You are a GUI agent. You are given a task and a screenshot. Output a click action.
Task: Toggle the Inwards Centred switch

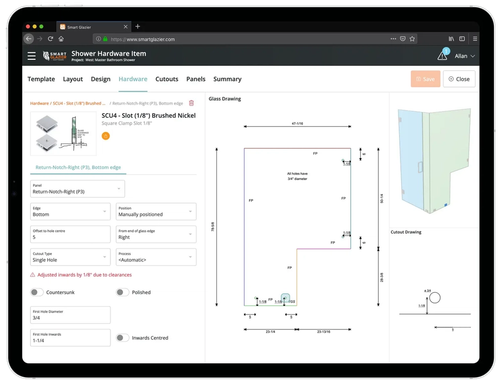[x=122, y=338]
